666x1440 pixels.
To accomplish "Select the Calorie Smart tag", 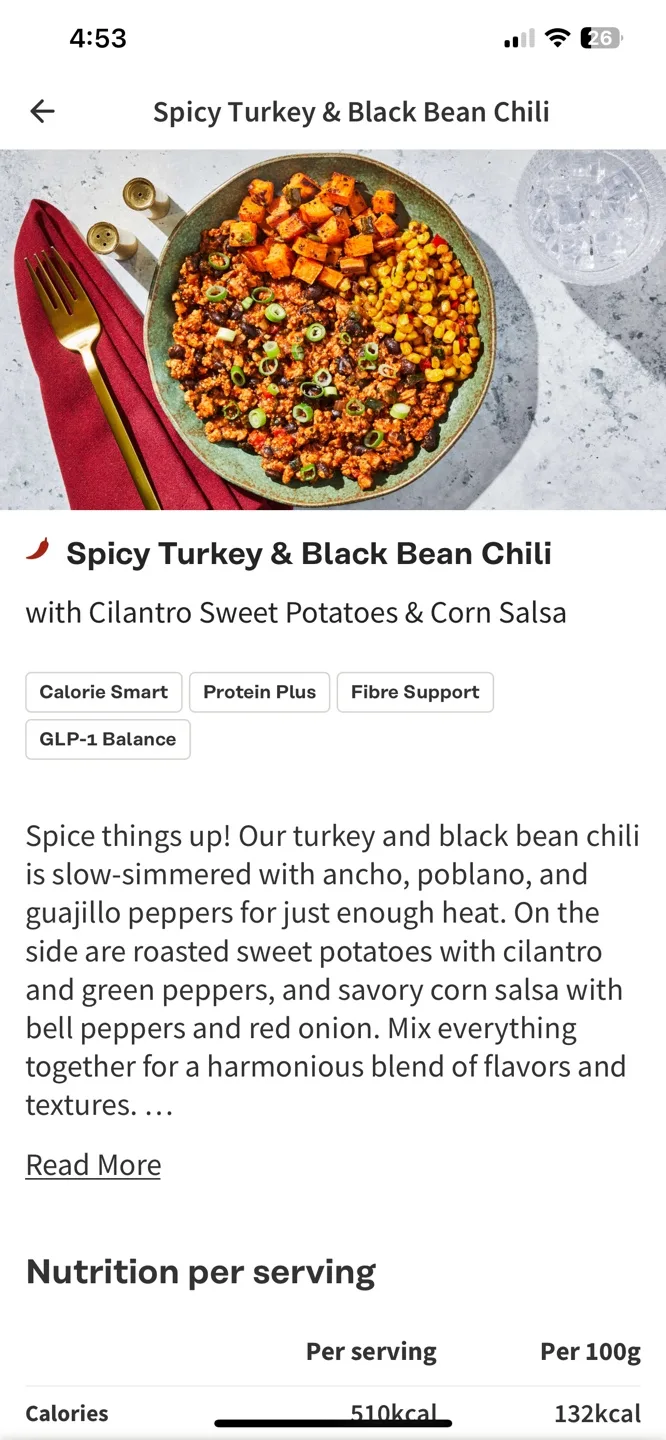I will click(103, 692).
